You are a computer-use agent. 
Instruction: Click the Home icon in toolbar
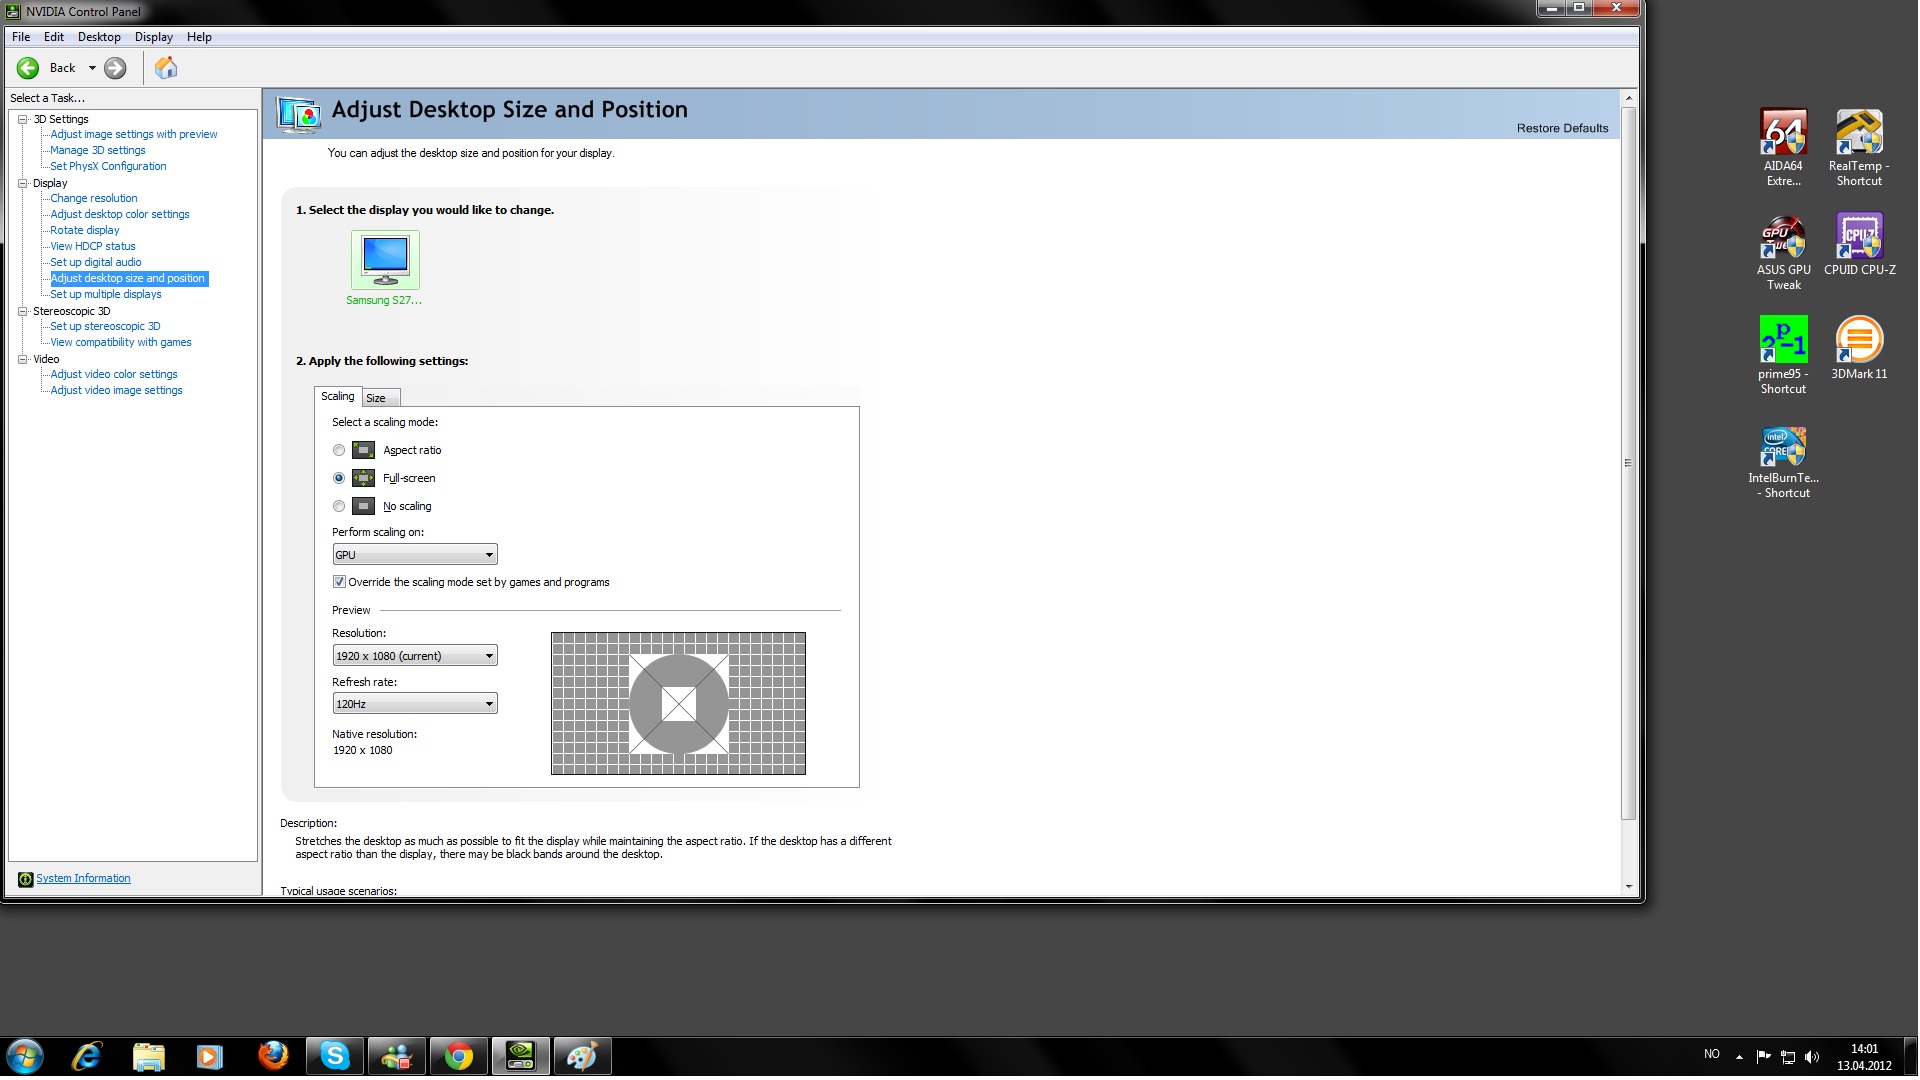(x=166, y=67)
